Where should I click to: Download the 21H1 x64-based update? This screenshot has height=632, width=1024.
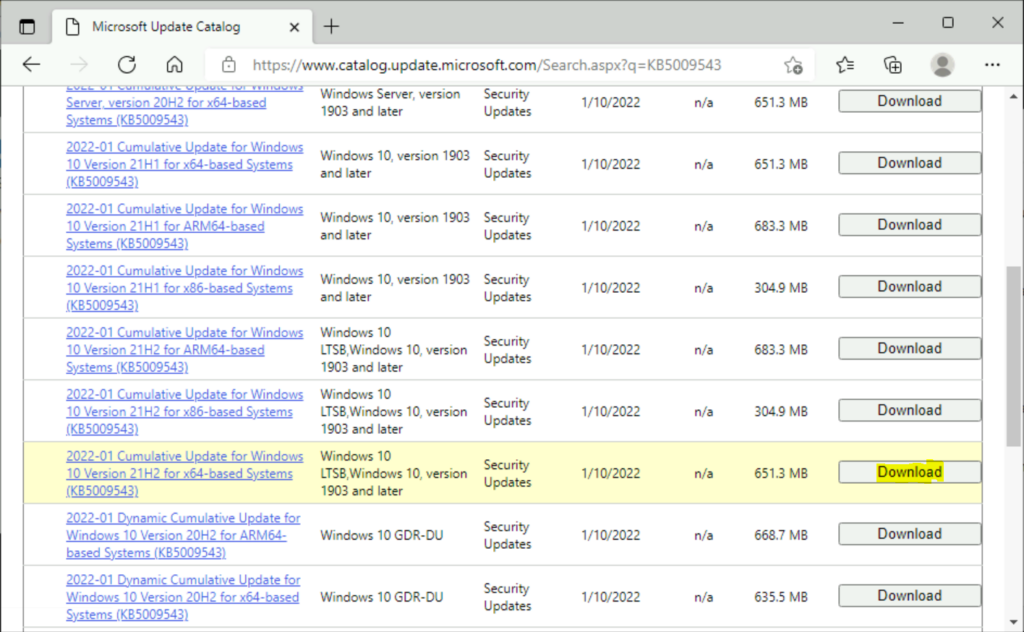click(910, 163)
